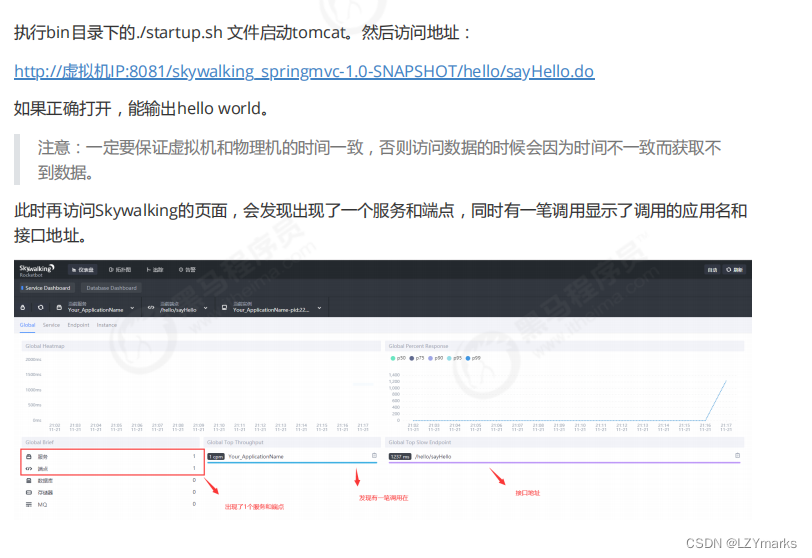Click the MQ icon in Global Brief
The image size is (812, 558).
29,504
